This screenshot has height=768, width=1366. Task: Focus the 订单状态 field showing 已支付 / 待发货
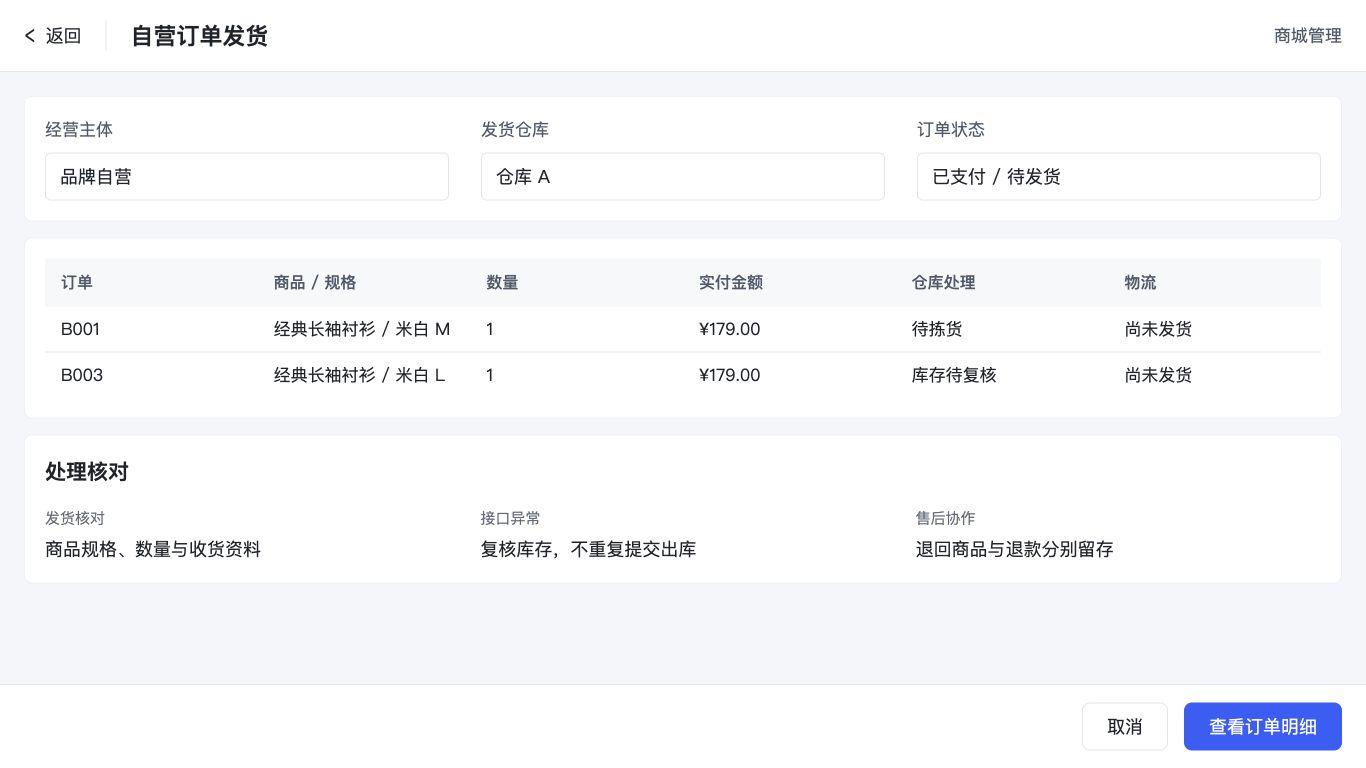click(x=1119, y=177)
